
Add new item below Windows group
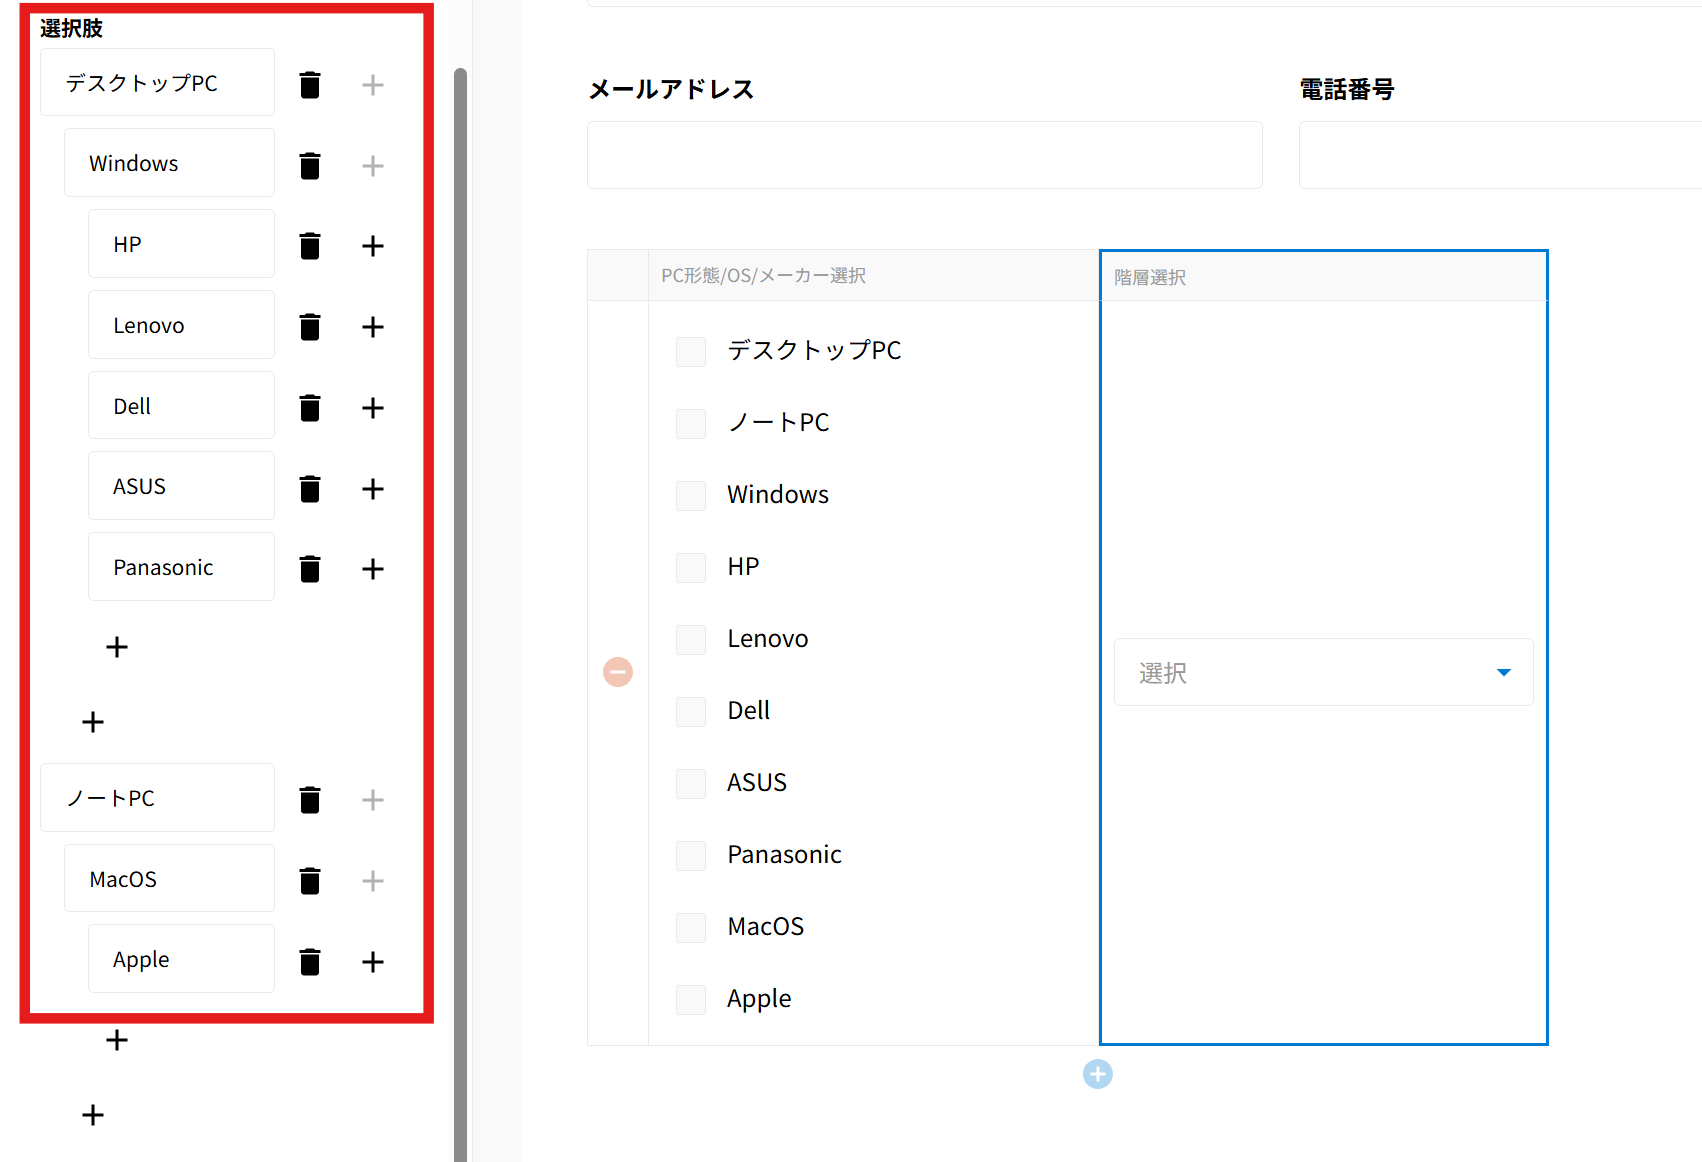click(93, 722)
